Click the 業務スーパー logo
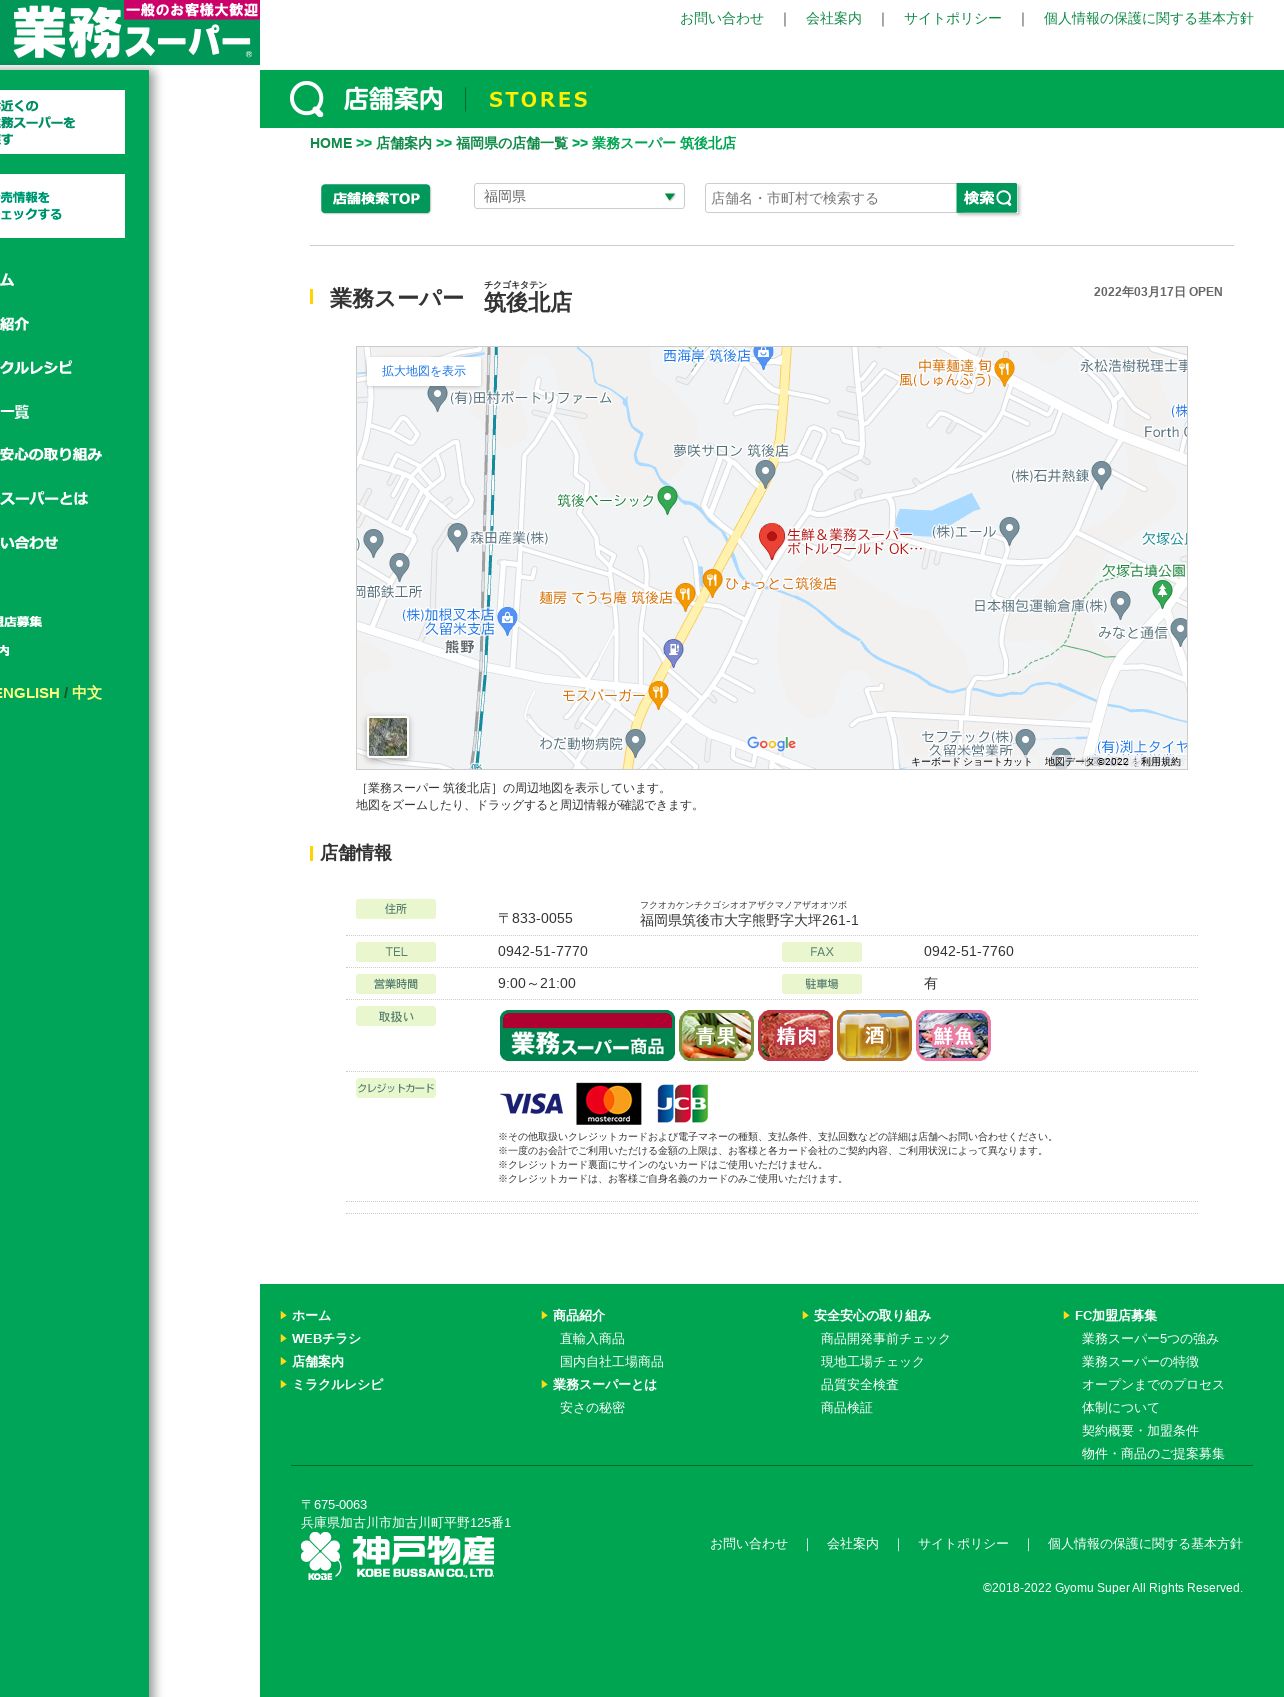The width and height of the screenshot is (1284, 1697). (x=130, y=32)
